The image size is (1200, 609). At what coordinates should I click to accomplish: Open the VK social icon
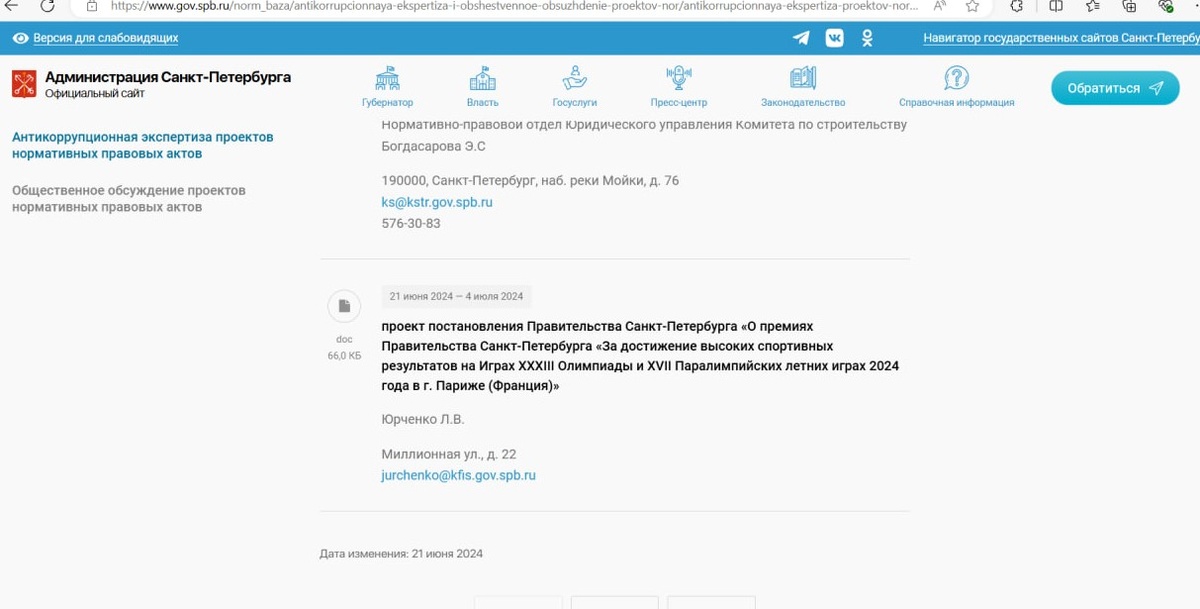click(833, 37)
